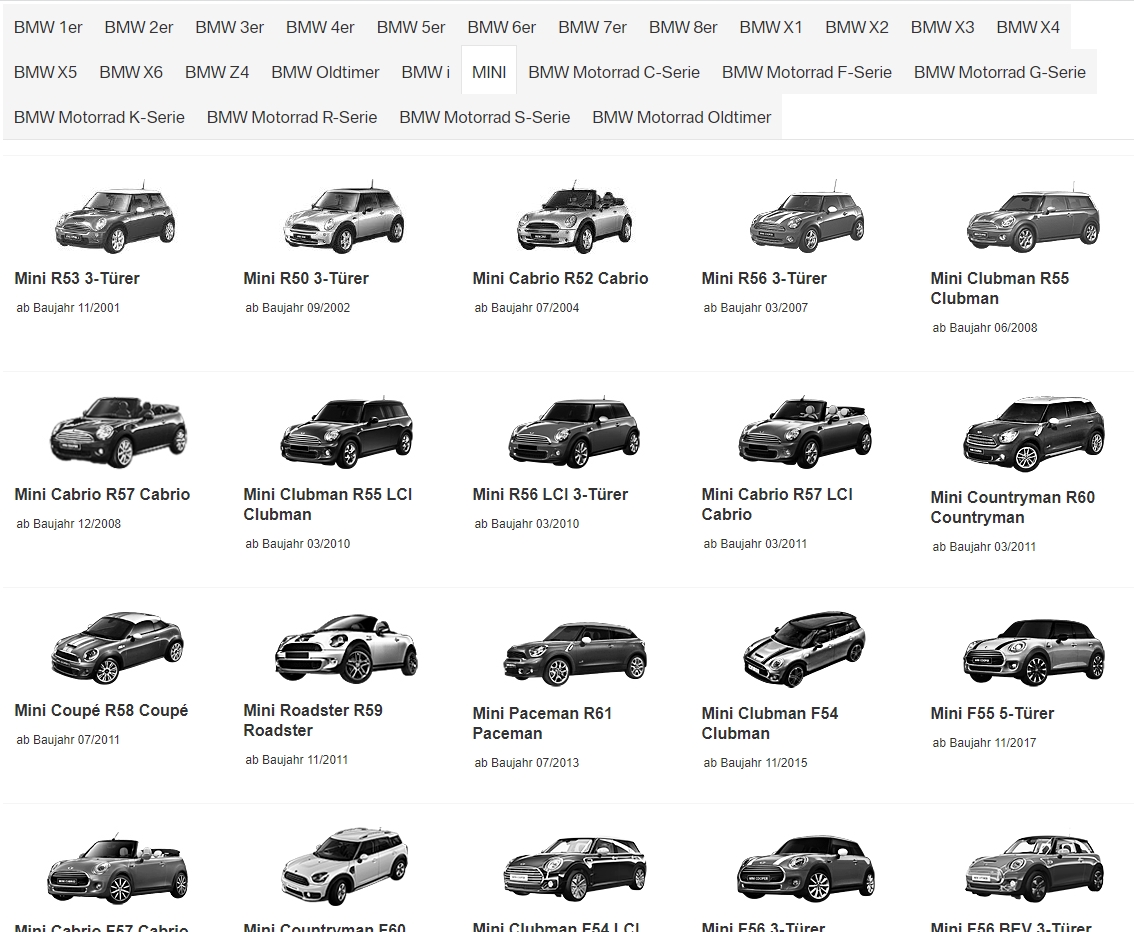This screenshot has width=1134, height=932.
Task: Switch to BMW Motorrad R-Serie tab
Action: 292,117
